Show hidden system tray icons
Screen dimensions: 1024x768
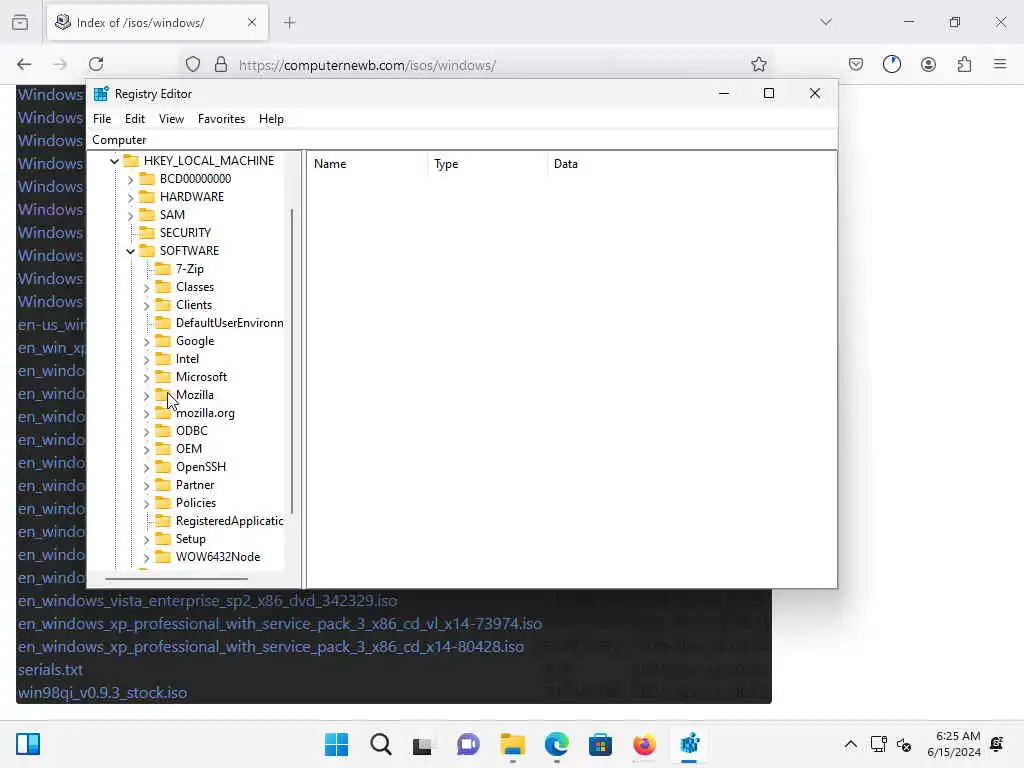click(x=850, y=744)
